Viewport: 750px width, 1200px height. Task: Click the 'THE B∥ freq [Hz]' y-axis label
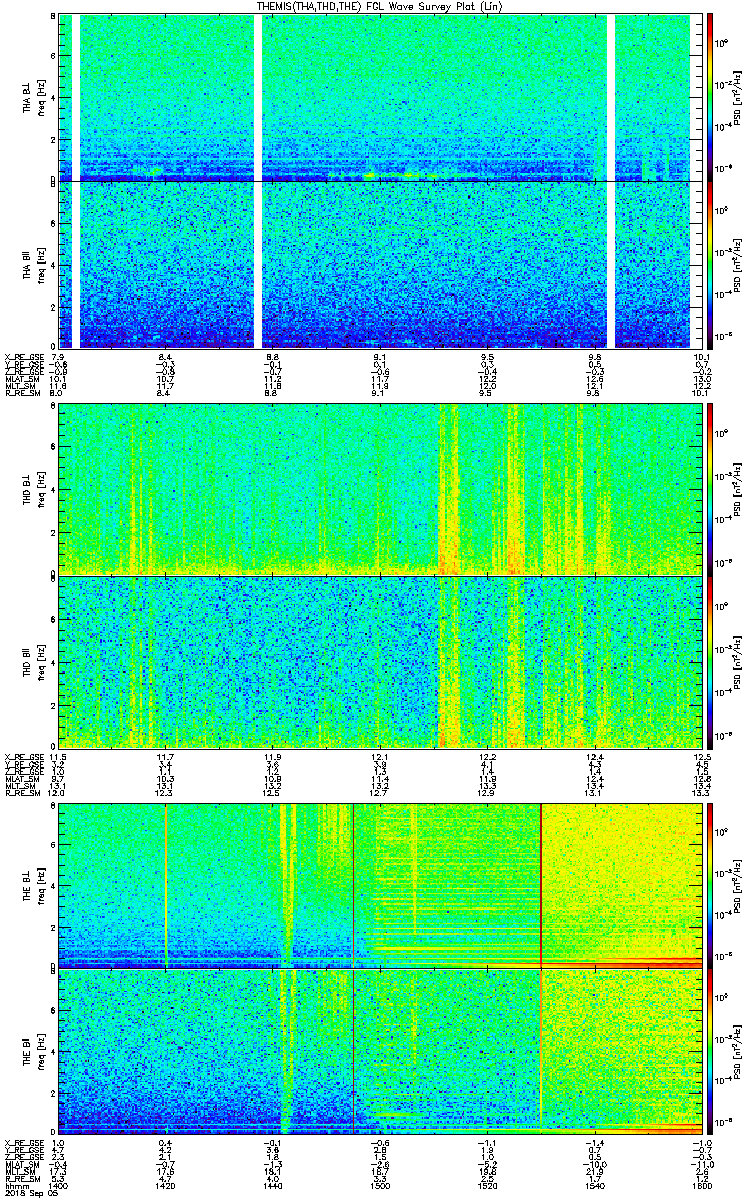click(34, 1051)
